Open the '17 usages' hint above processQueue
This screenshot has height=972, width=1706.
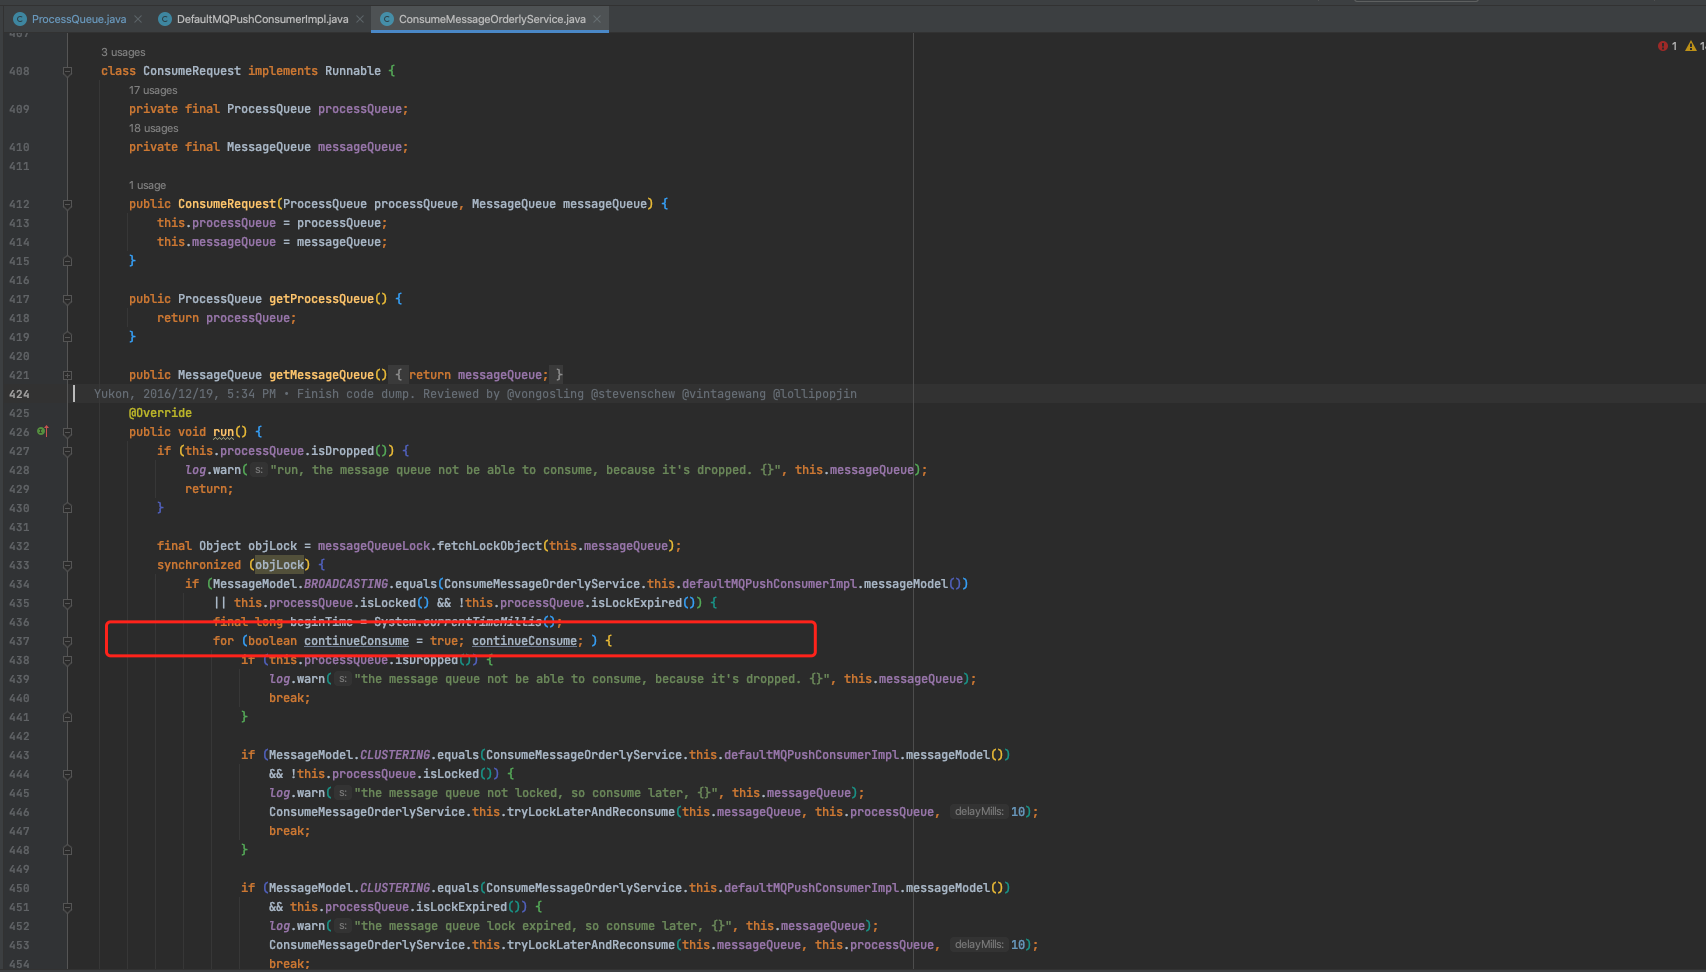pos(153,90)
